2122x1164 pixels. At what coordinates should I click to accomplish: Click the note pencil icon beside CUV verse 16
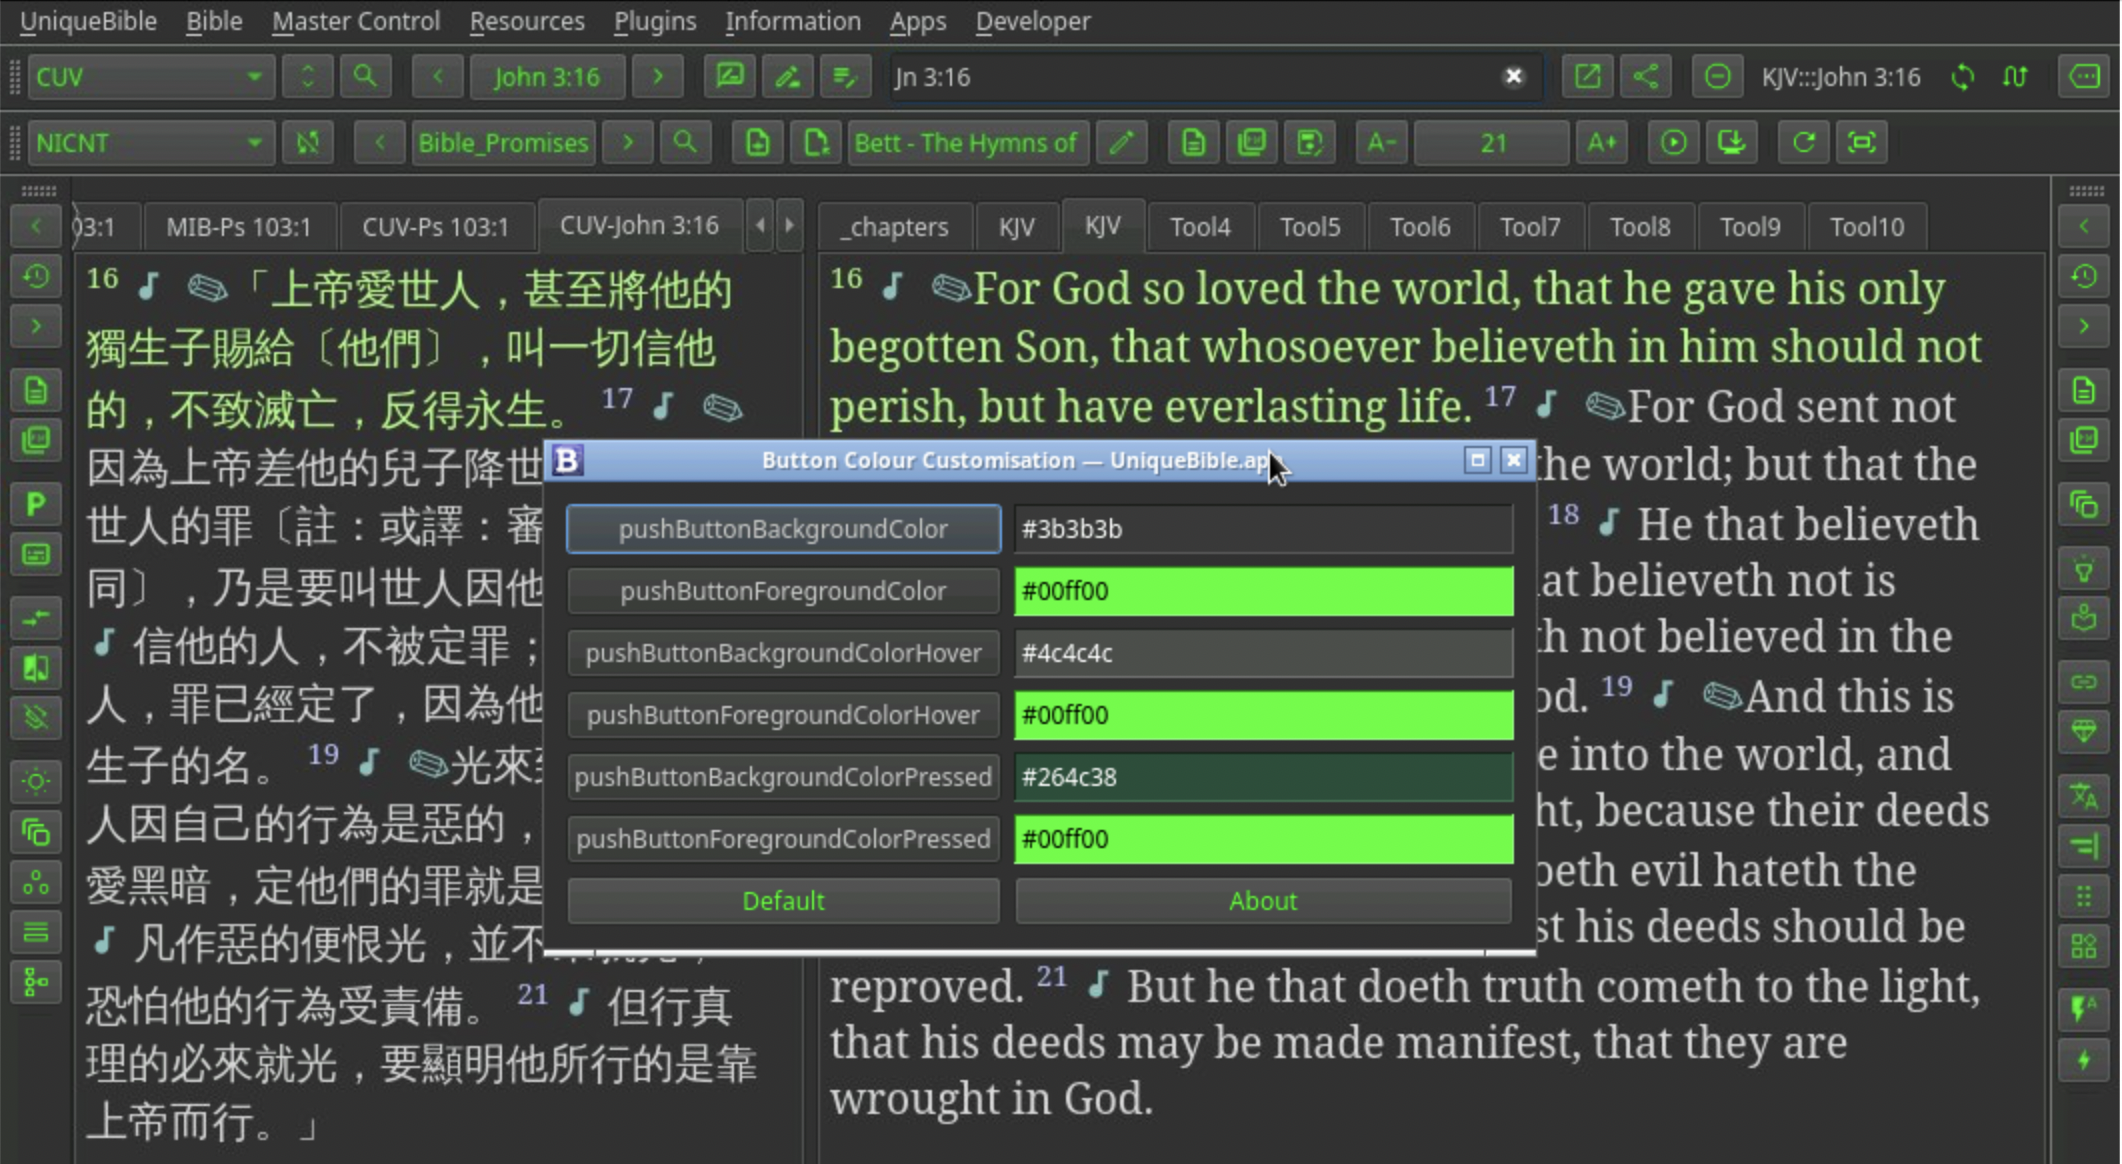point(207,289)
